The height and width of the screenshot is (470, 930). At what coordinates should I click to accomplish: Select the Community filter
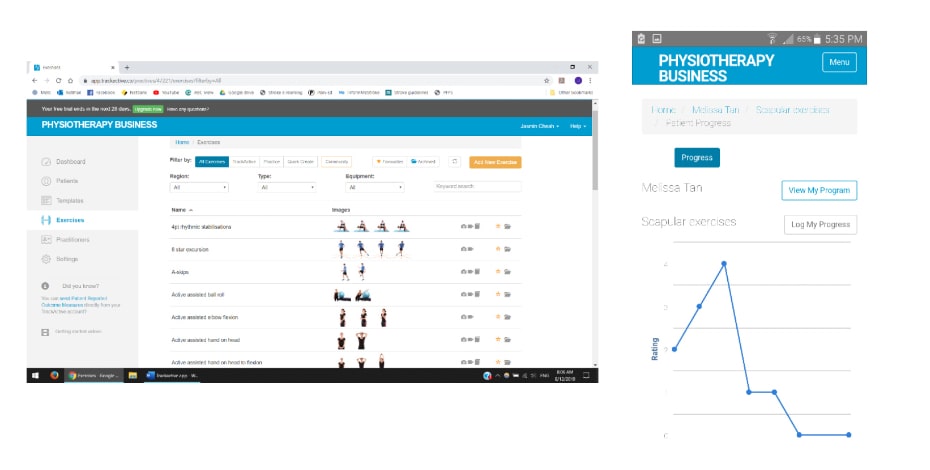(x=336, y=161)
